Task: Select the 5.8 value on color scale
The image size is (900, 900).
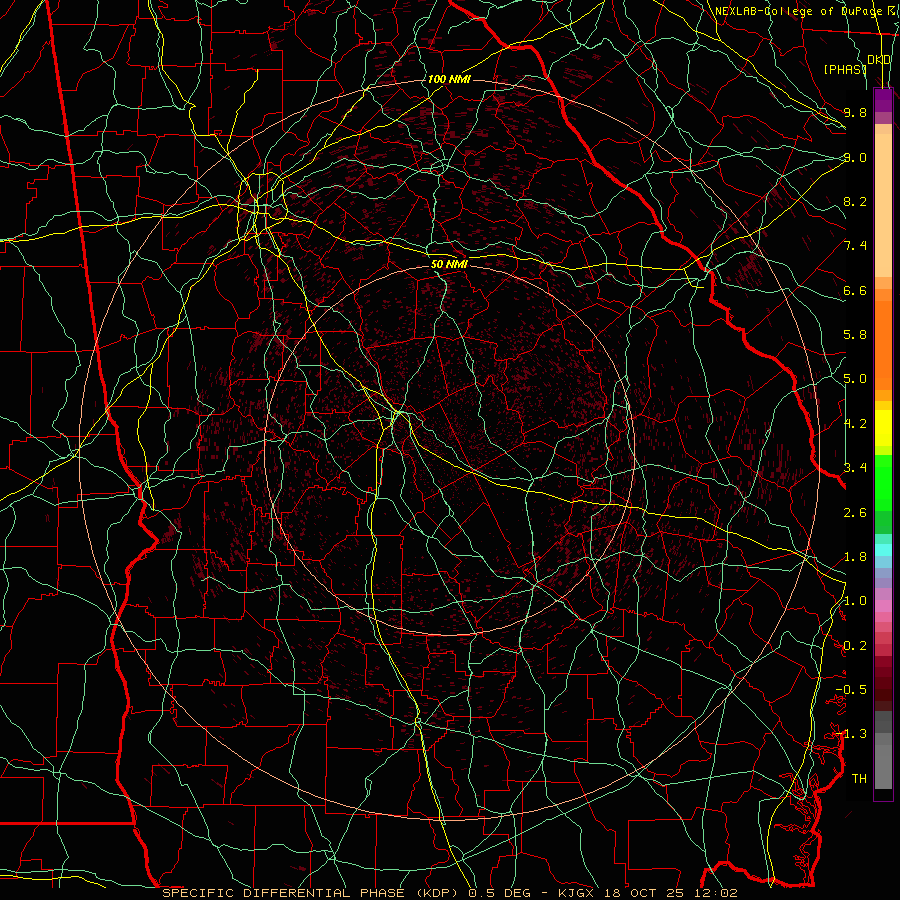Action: point(855,335)
